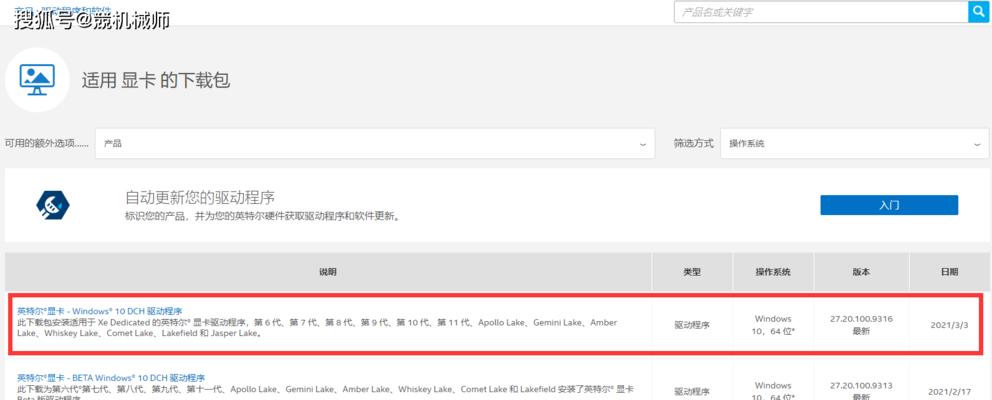This screenshot has width=992, height=400.
Task: Sort by 操作系统 table column header
Action: coord(772,272)
